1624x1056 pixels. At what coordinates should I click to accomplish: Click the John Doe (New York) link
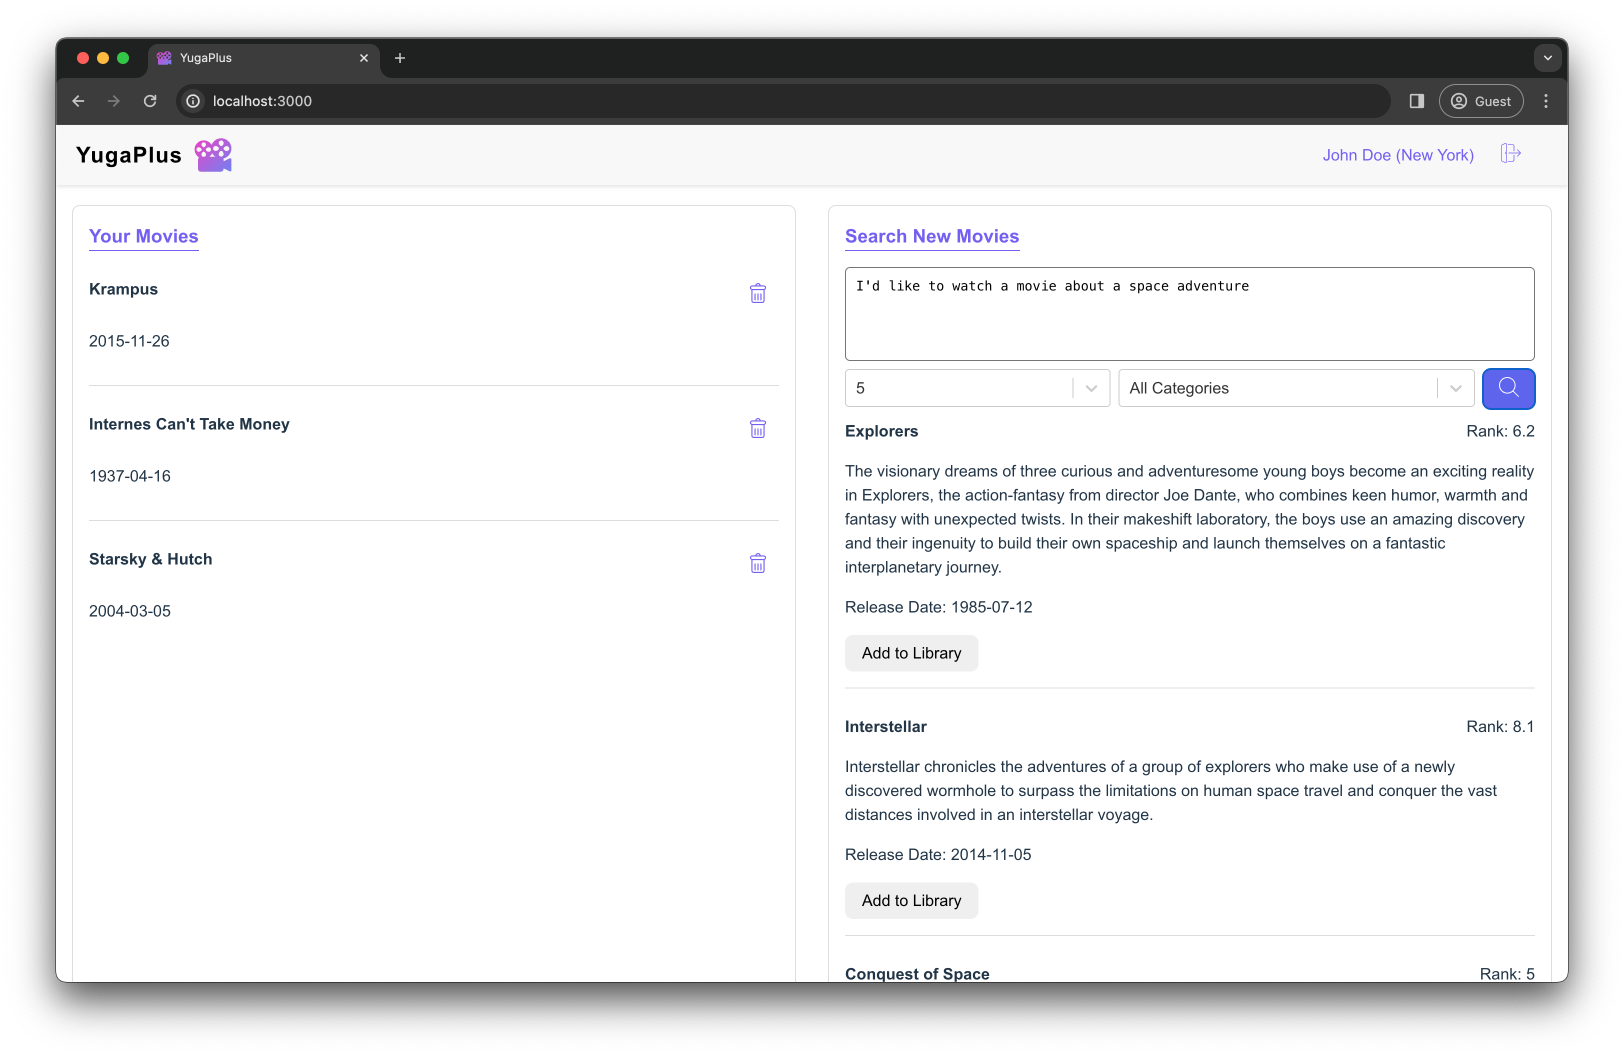pos(1397,154)
